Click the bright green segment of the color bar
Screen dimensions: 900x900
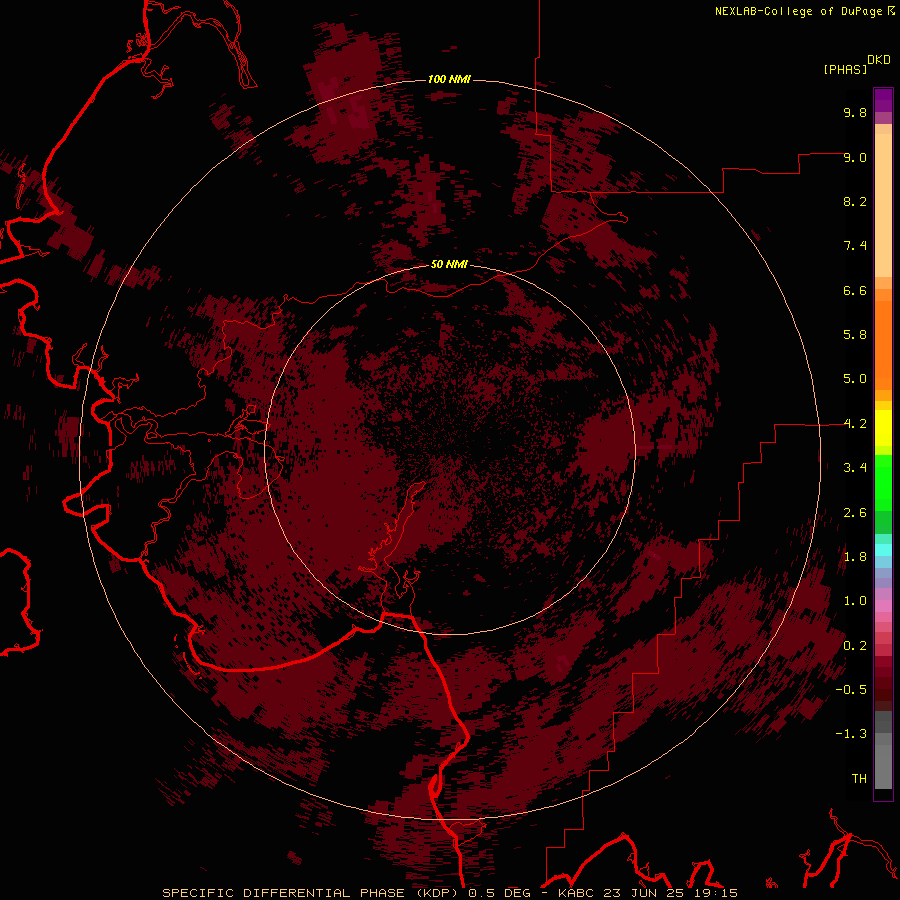coord(883,482)
